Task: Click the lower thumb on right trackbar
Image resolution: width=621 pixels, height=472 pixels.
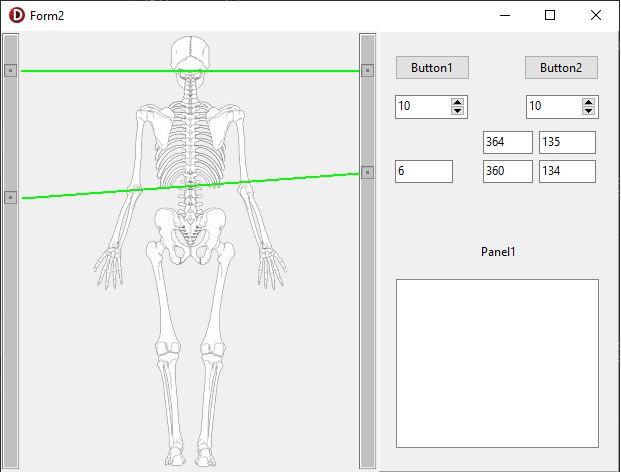Action: pos(368,173)
